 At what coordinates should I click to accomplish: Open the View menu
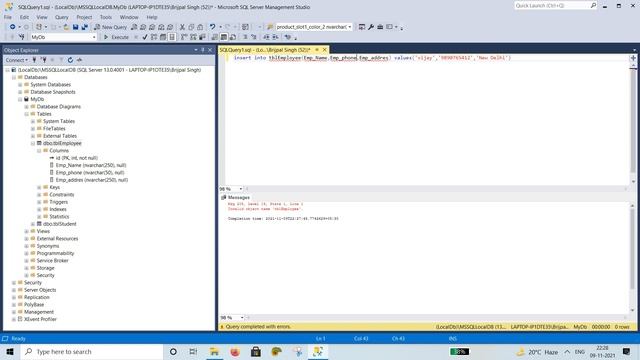42,17
